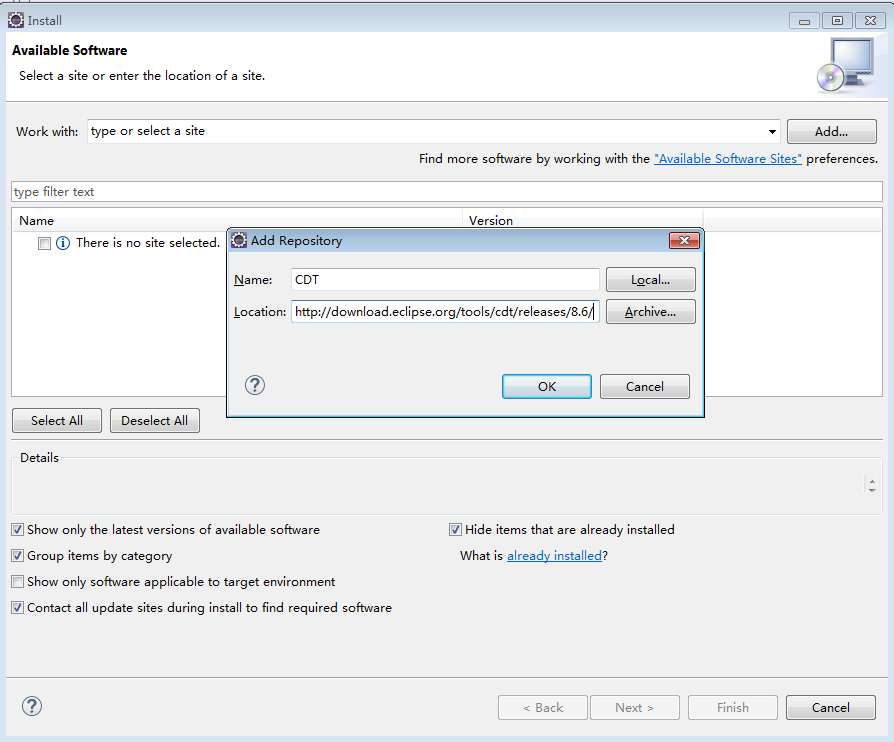Open the 'Available Software Sites' preferences link
894x742 pixels.
(728, 159)
